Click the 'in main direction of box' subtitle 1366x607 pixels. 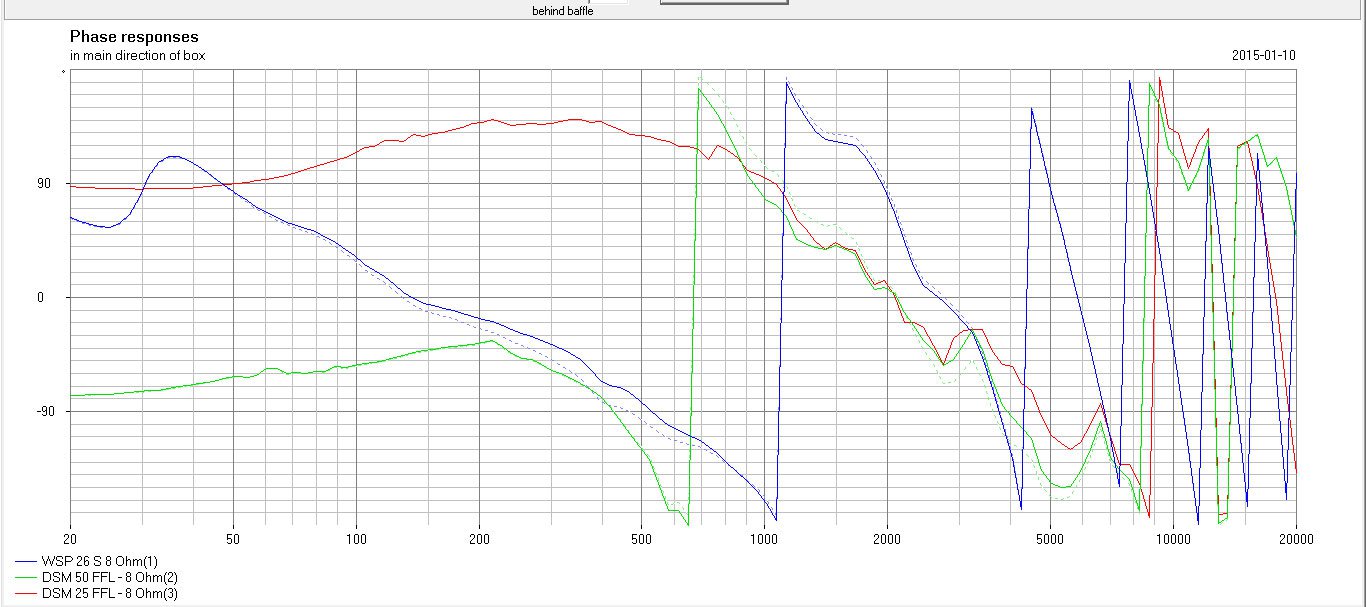tap(137, 55)
